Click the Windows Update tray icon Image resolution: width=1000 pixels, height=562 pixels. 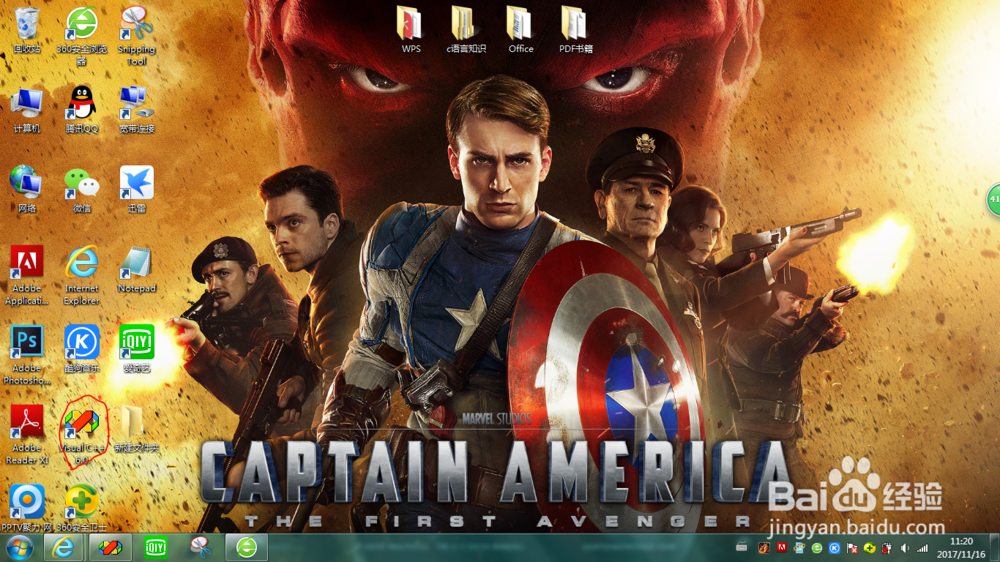pos(799,548)
